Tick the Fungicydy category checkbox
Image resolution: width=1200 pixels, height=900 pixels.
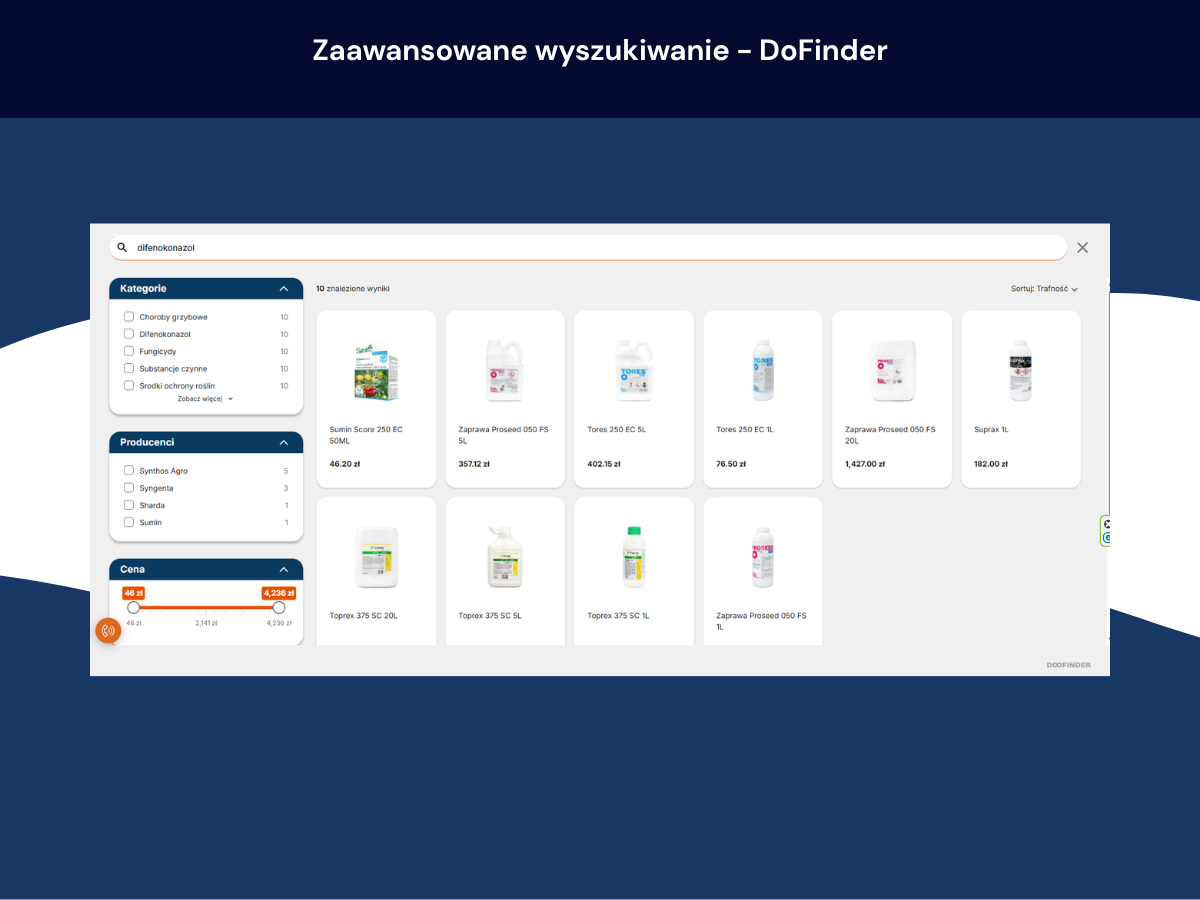click(129, 351)
